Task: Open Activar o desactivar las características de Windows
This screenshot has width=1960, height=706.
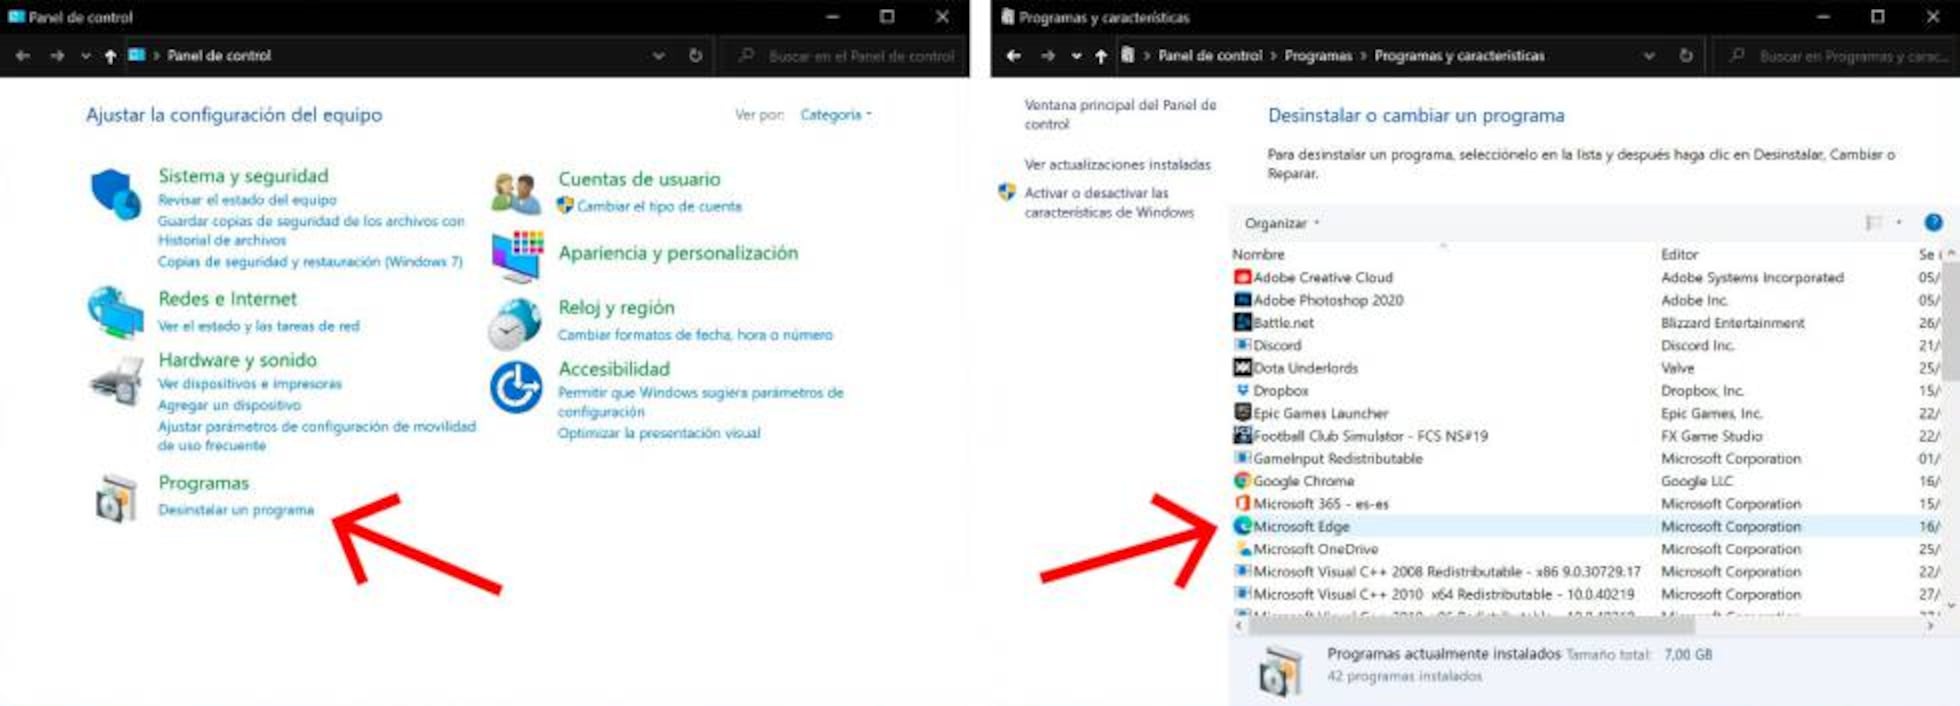Action: click(1108, 202)
